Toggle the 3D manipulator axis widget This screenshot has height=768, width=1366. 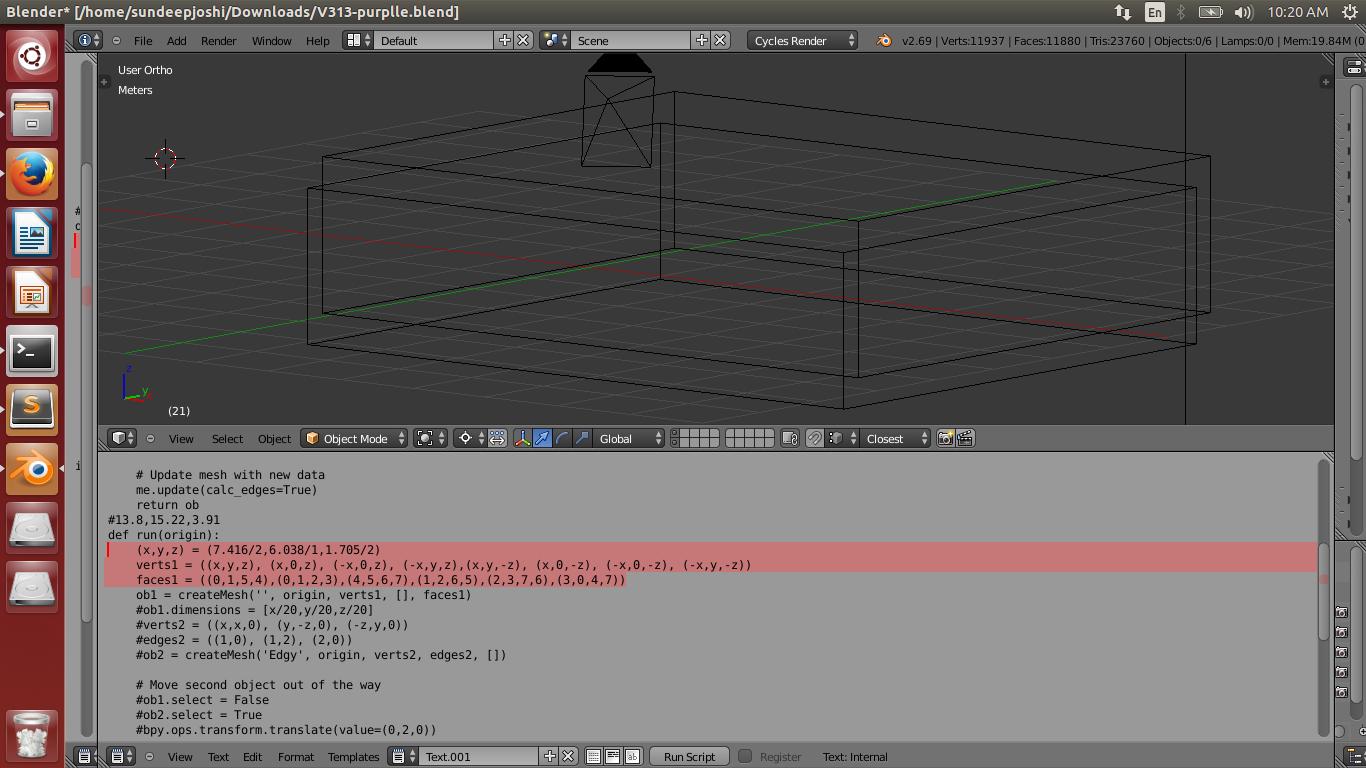click(522, 438)
